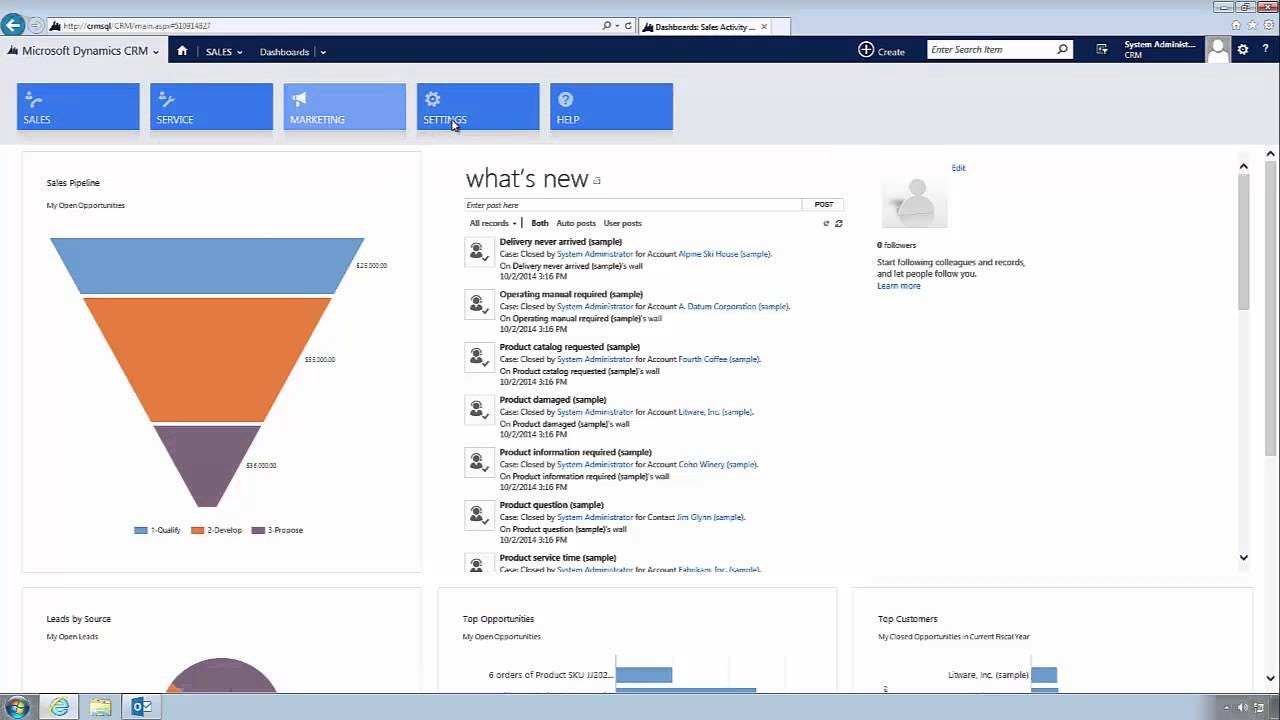Screen dimensions: 1280x720
Task: Click the Create plus icon
Action: tap(866, 50)
